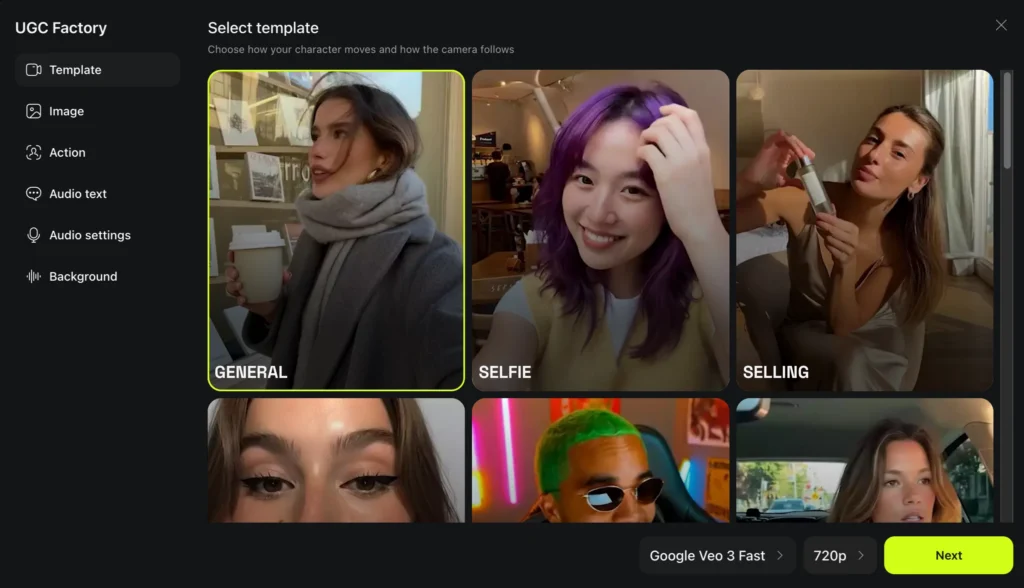
Task: Select the green-haired man template
Action: click(600, 460)
